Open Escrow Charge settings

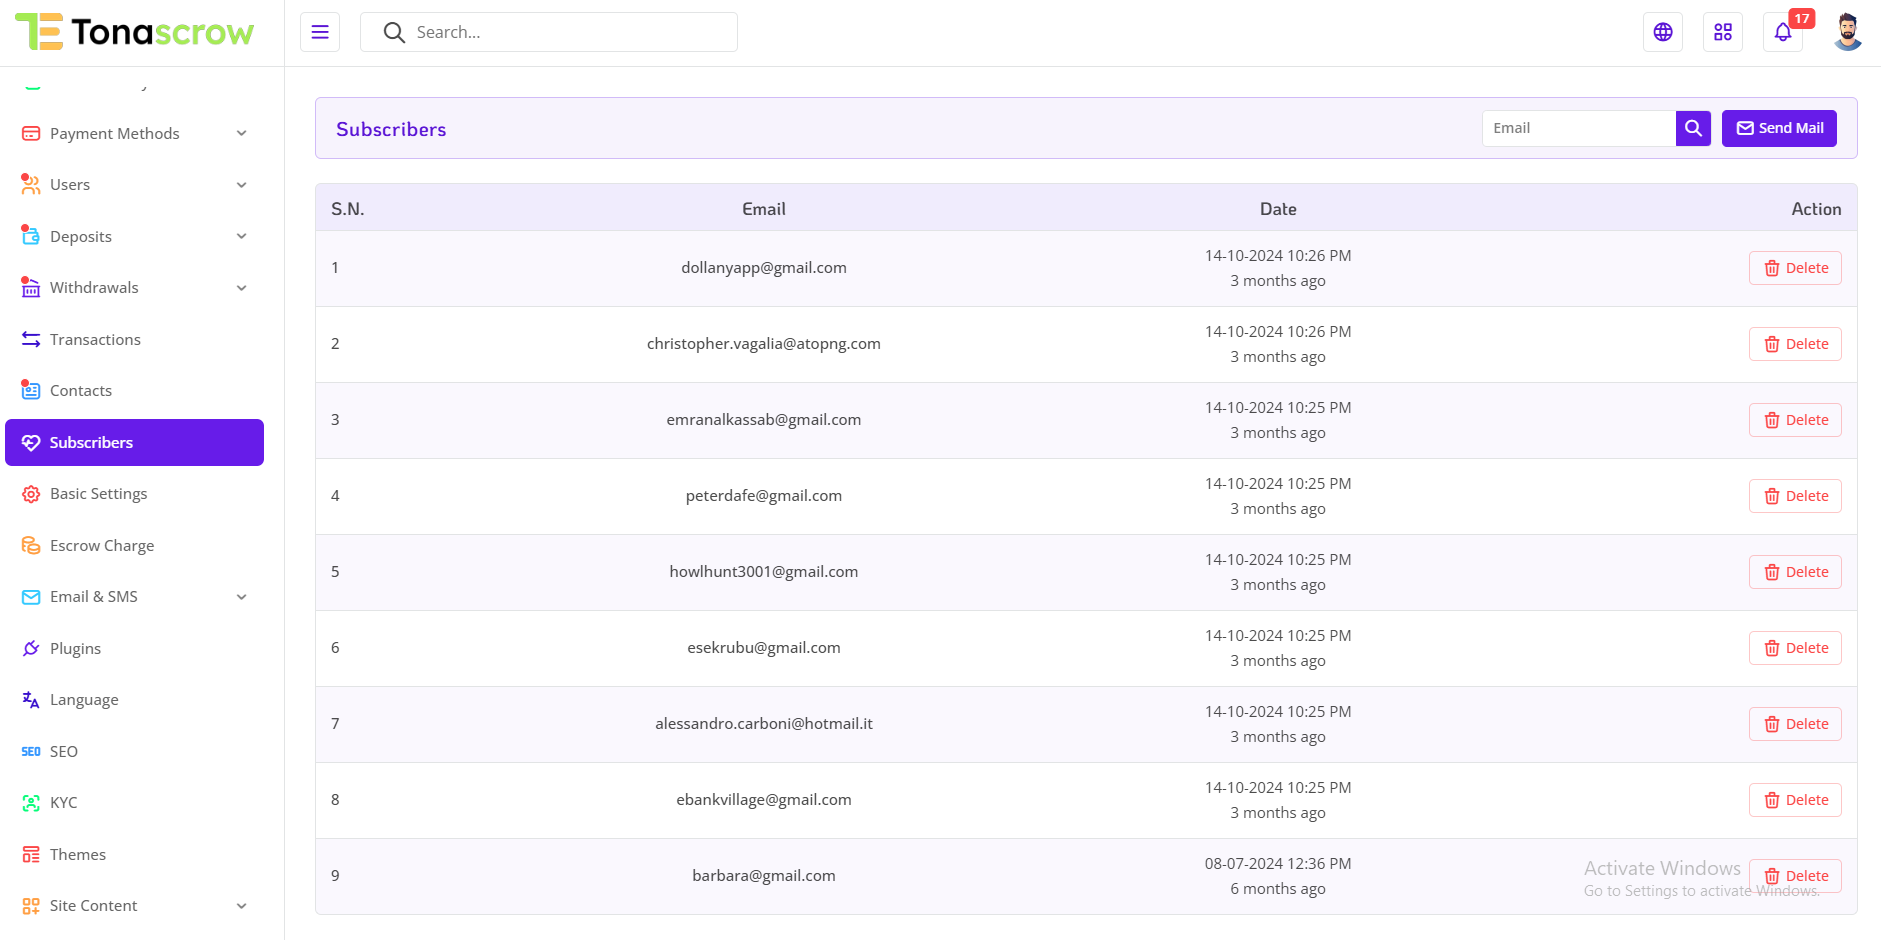coord(101,545)
